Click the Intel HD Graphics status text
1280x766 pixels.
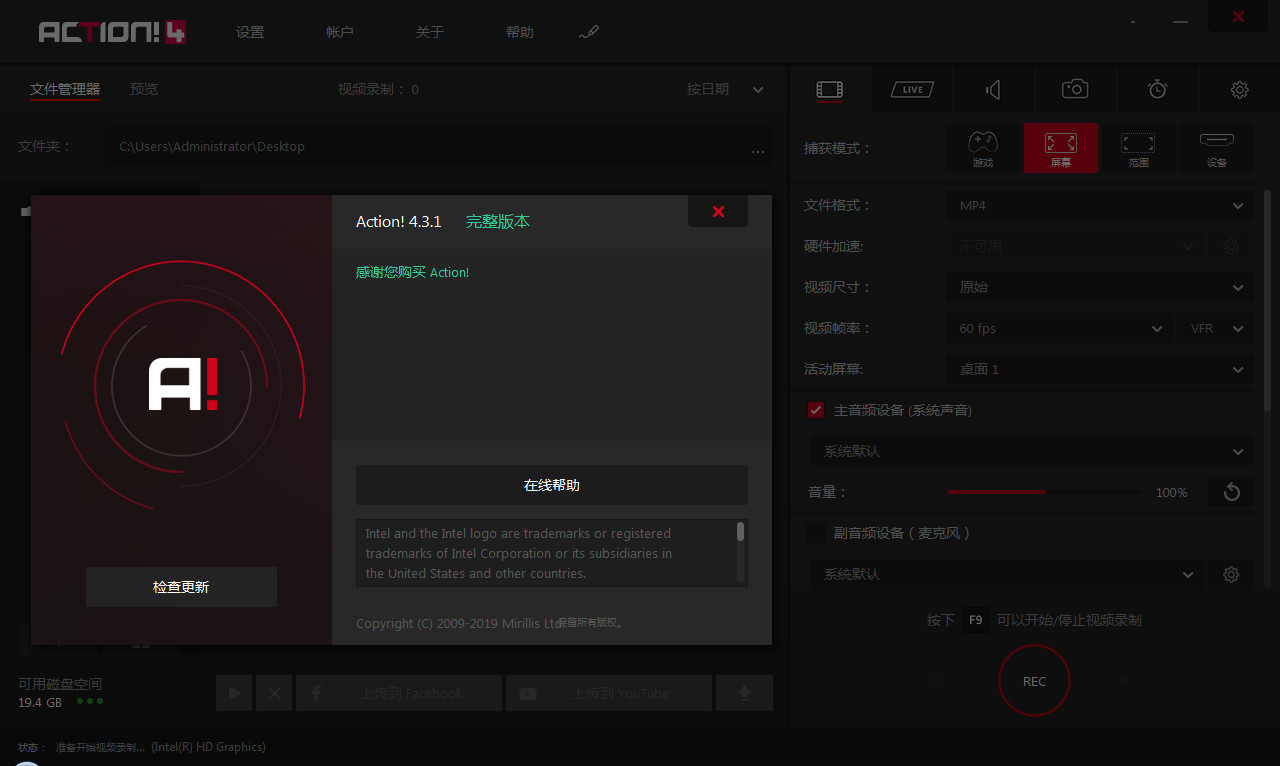(209, 747)
